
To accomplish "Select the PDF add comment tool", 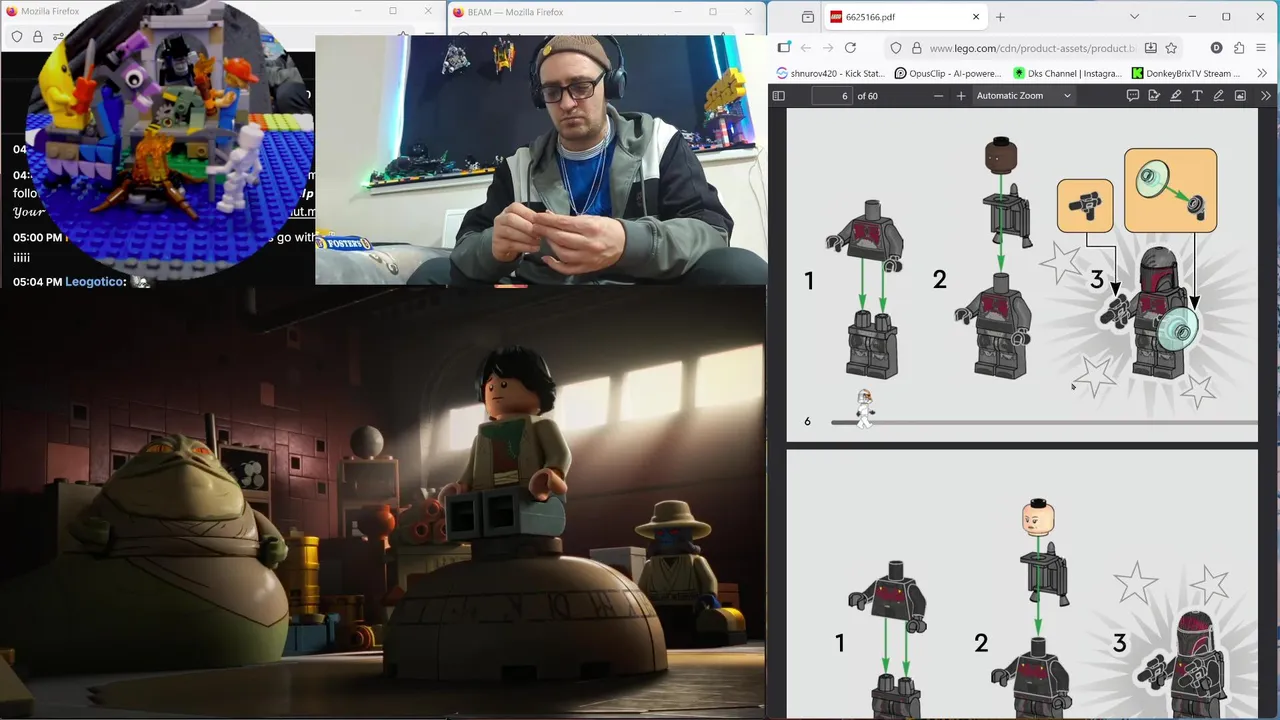I will (x=1133, y=96).
